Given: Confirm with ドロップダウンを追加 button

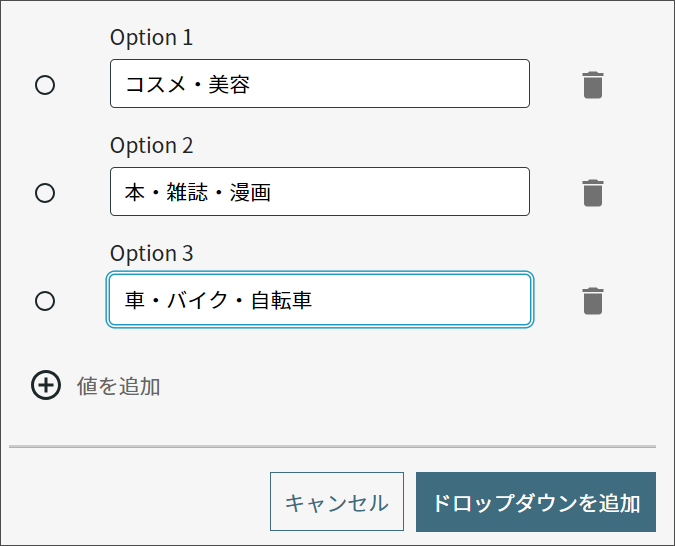Looking at the screenshot, I should (x=536, y=502).
